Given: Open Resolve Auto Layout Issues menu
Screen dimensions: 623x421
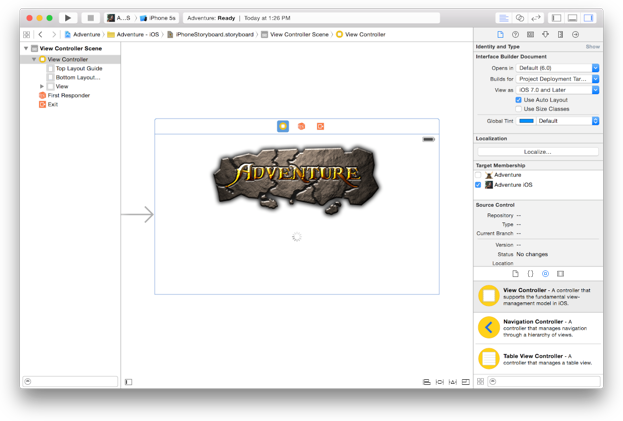Looking at the screenshot, I should pyautogui.click(x=453, y=382).
